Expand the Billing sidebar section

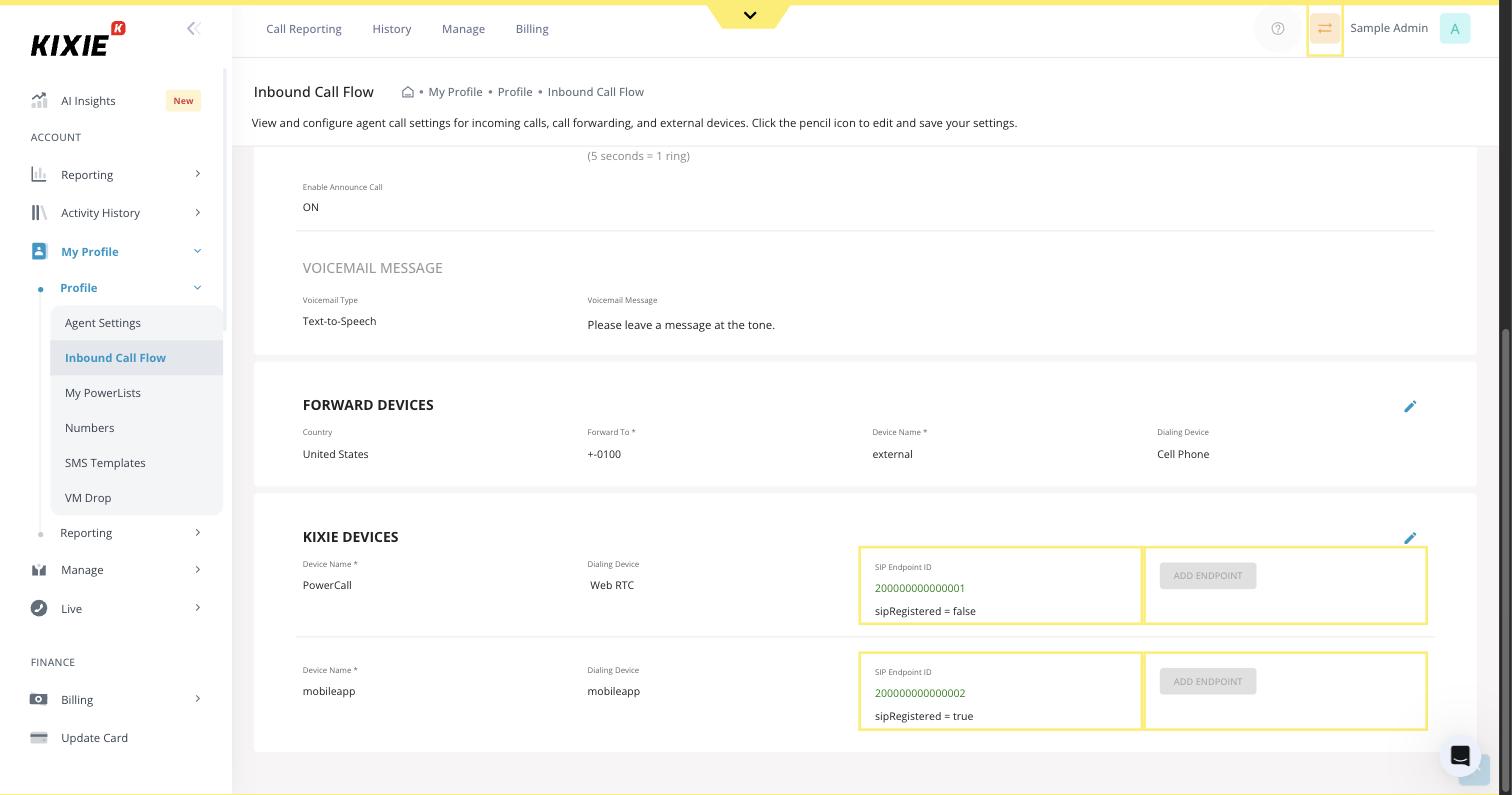click(x=197, y=699)
